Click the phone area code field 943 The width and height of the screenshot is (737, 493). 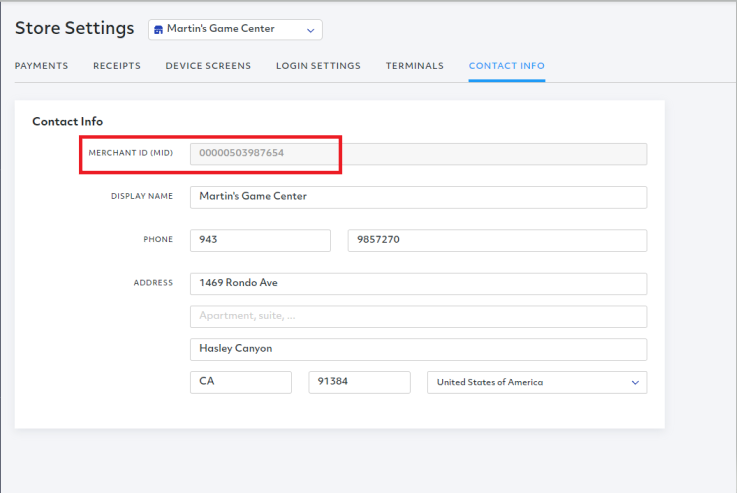pos(260,240)
